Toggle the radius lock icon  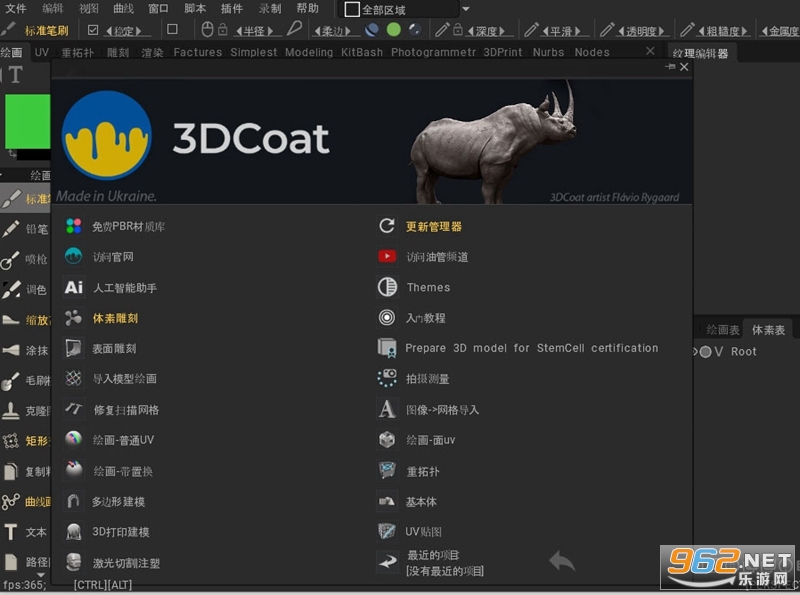coord(223,30)
